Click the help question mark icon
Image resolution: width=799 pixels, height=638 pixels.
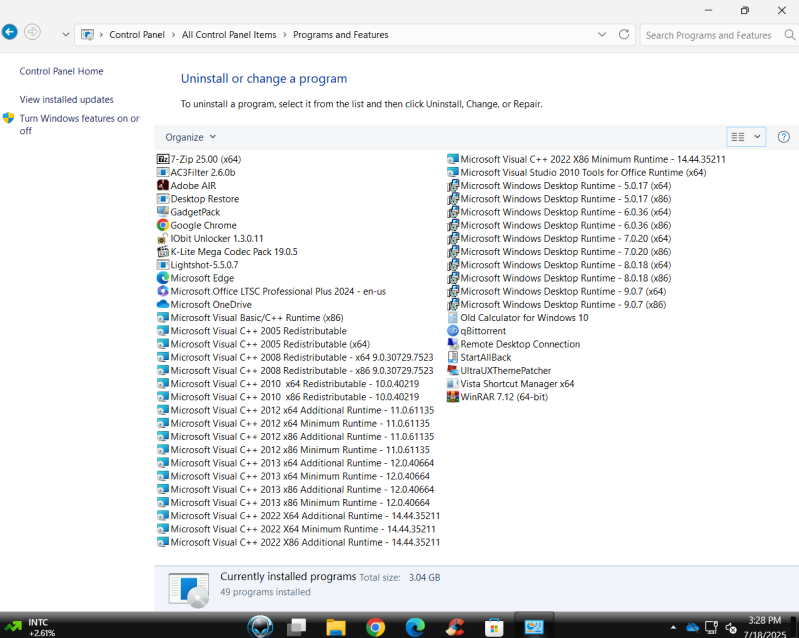click(x=784, y=137)
